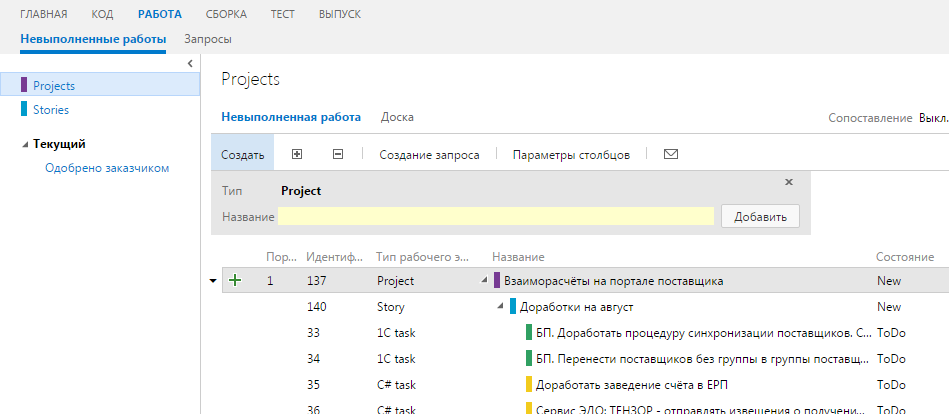
Task: Switch to the 'Доска' tab
Action: pos(397,117)
